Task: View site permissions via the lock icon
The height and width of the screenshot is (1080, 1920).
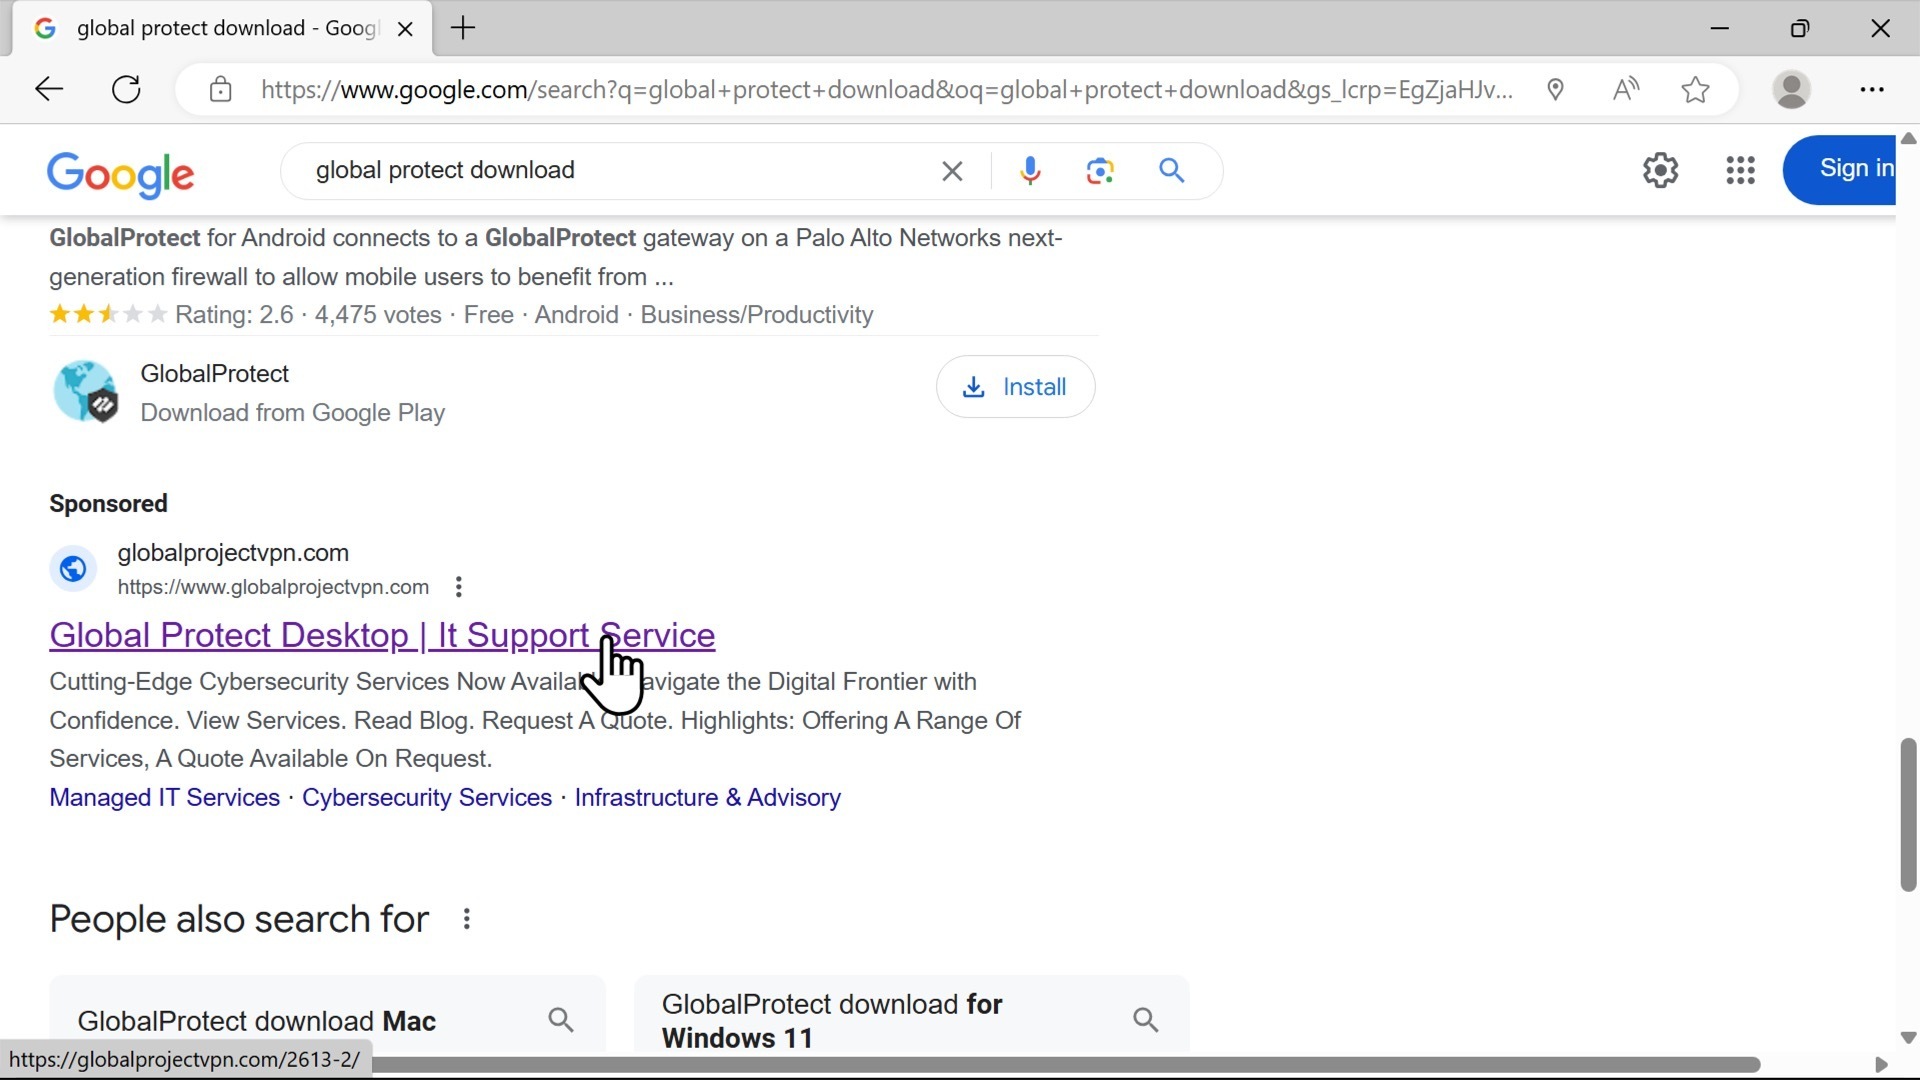Action: coord(221,89)
